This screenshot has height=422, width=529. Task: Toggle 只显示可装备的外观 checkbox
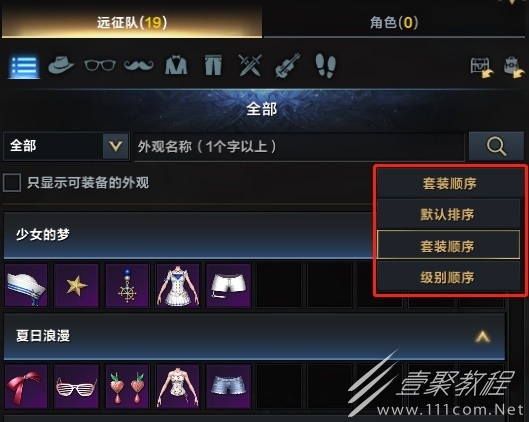[x=12, y=182]
